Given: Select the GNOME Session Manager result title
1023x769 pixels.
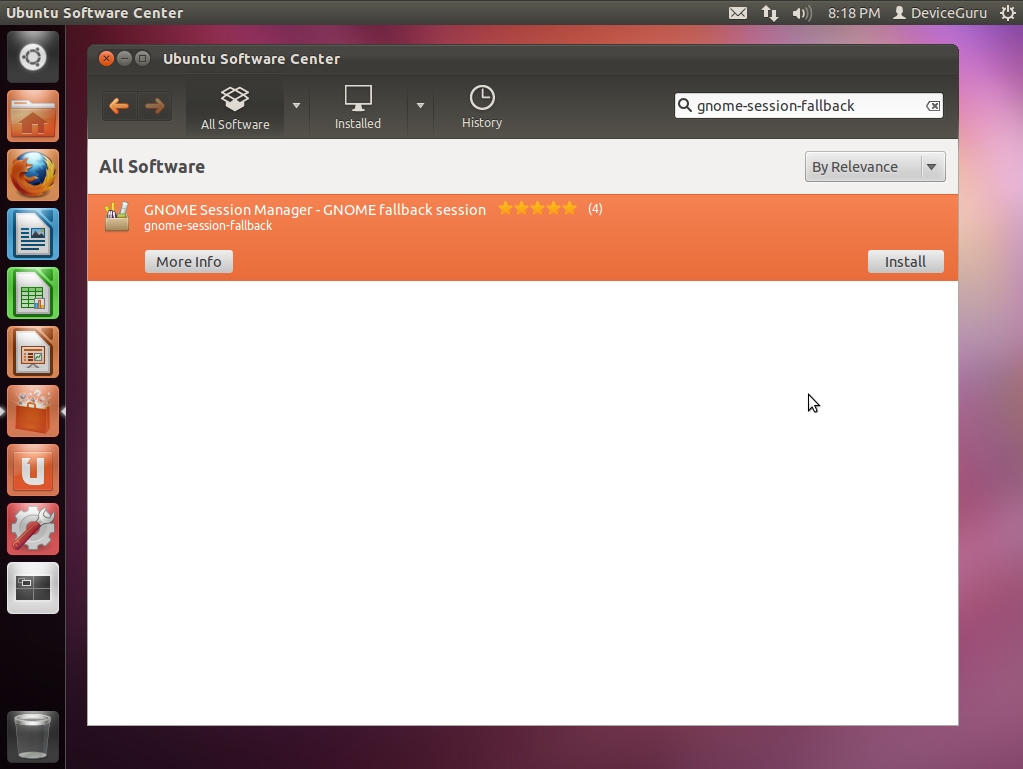Looking at the screenshot, I should pos(314,209).
